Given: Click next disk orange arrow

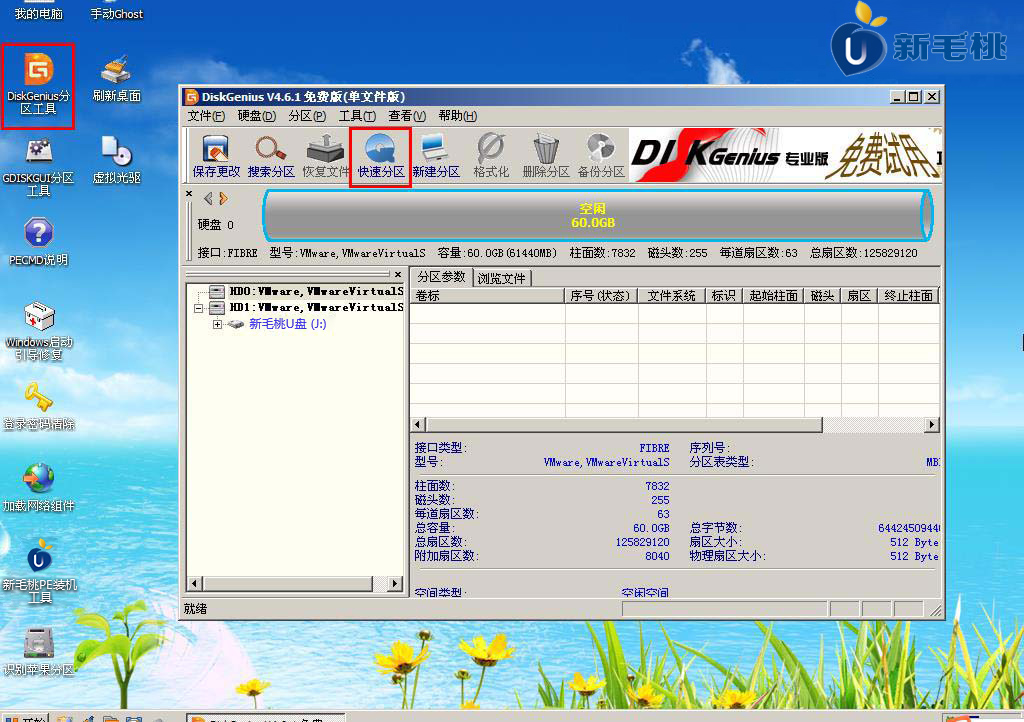Looking at the screenshot, I should pos(223,198).
